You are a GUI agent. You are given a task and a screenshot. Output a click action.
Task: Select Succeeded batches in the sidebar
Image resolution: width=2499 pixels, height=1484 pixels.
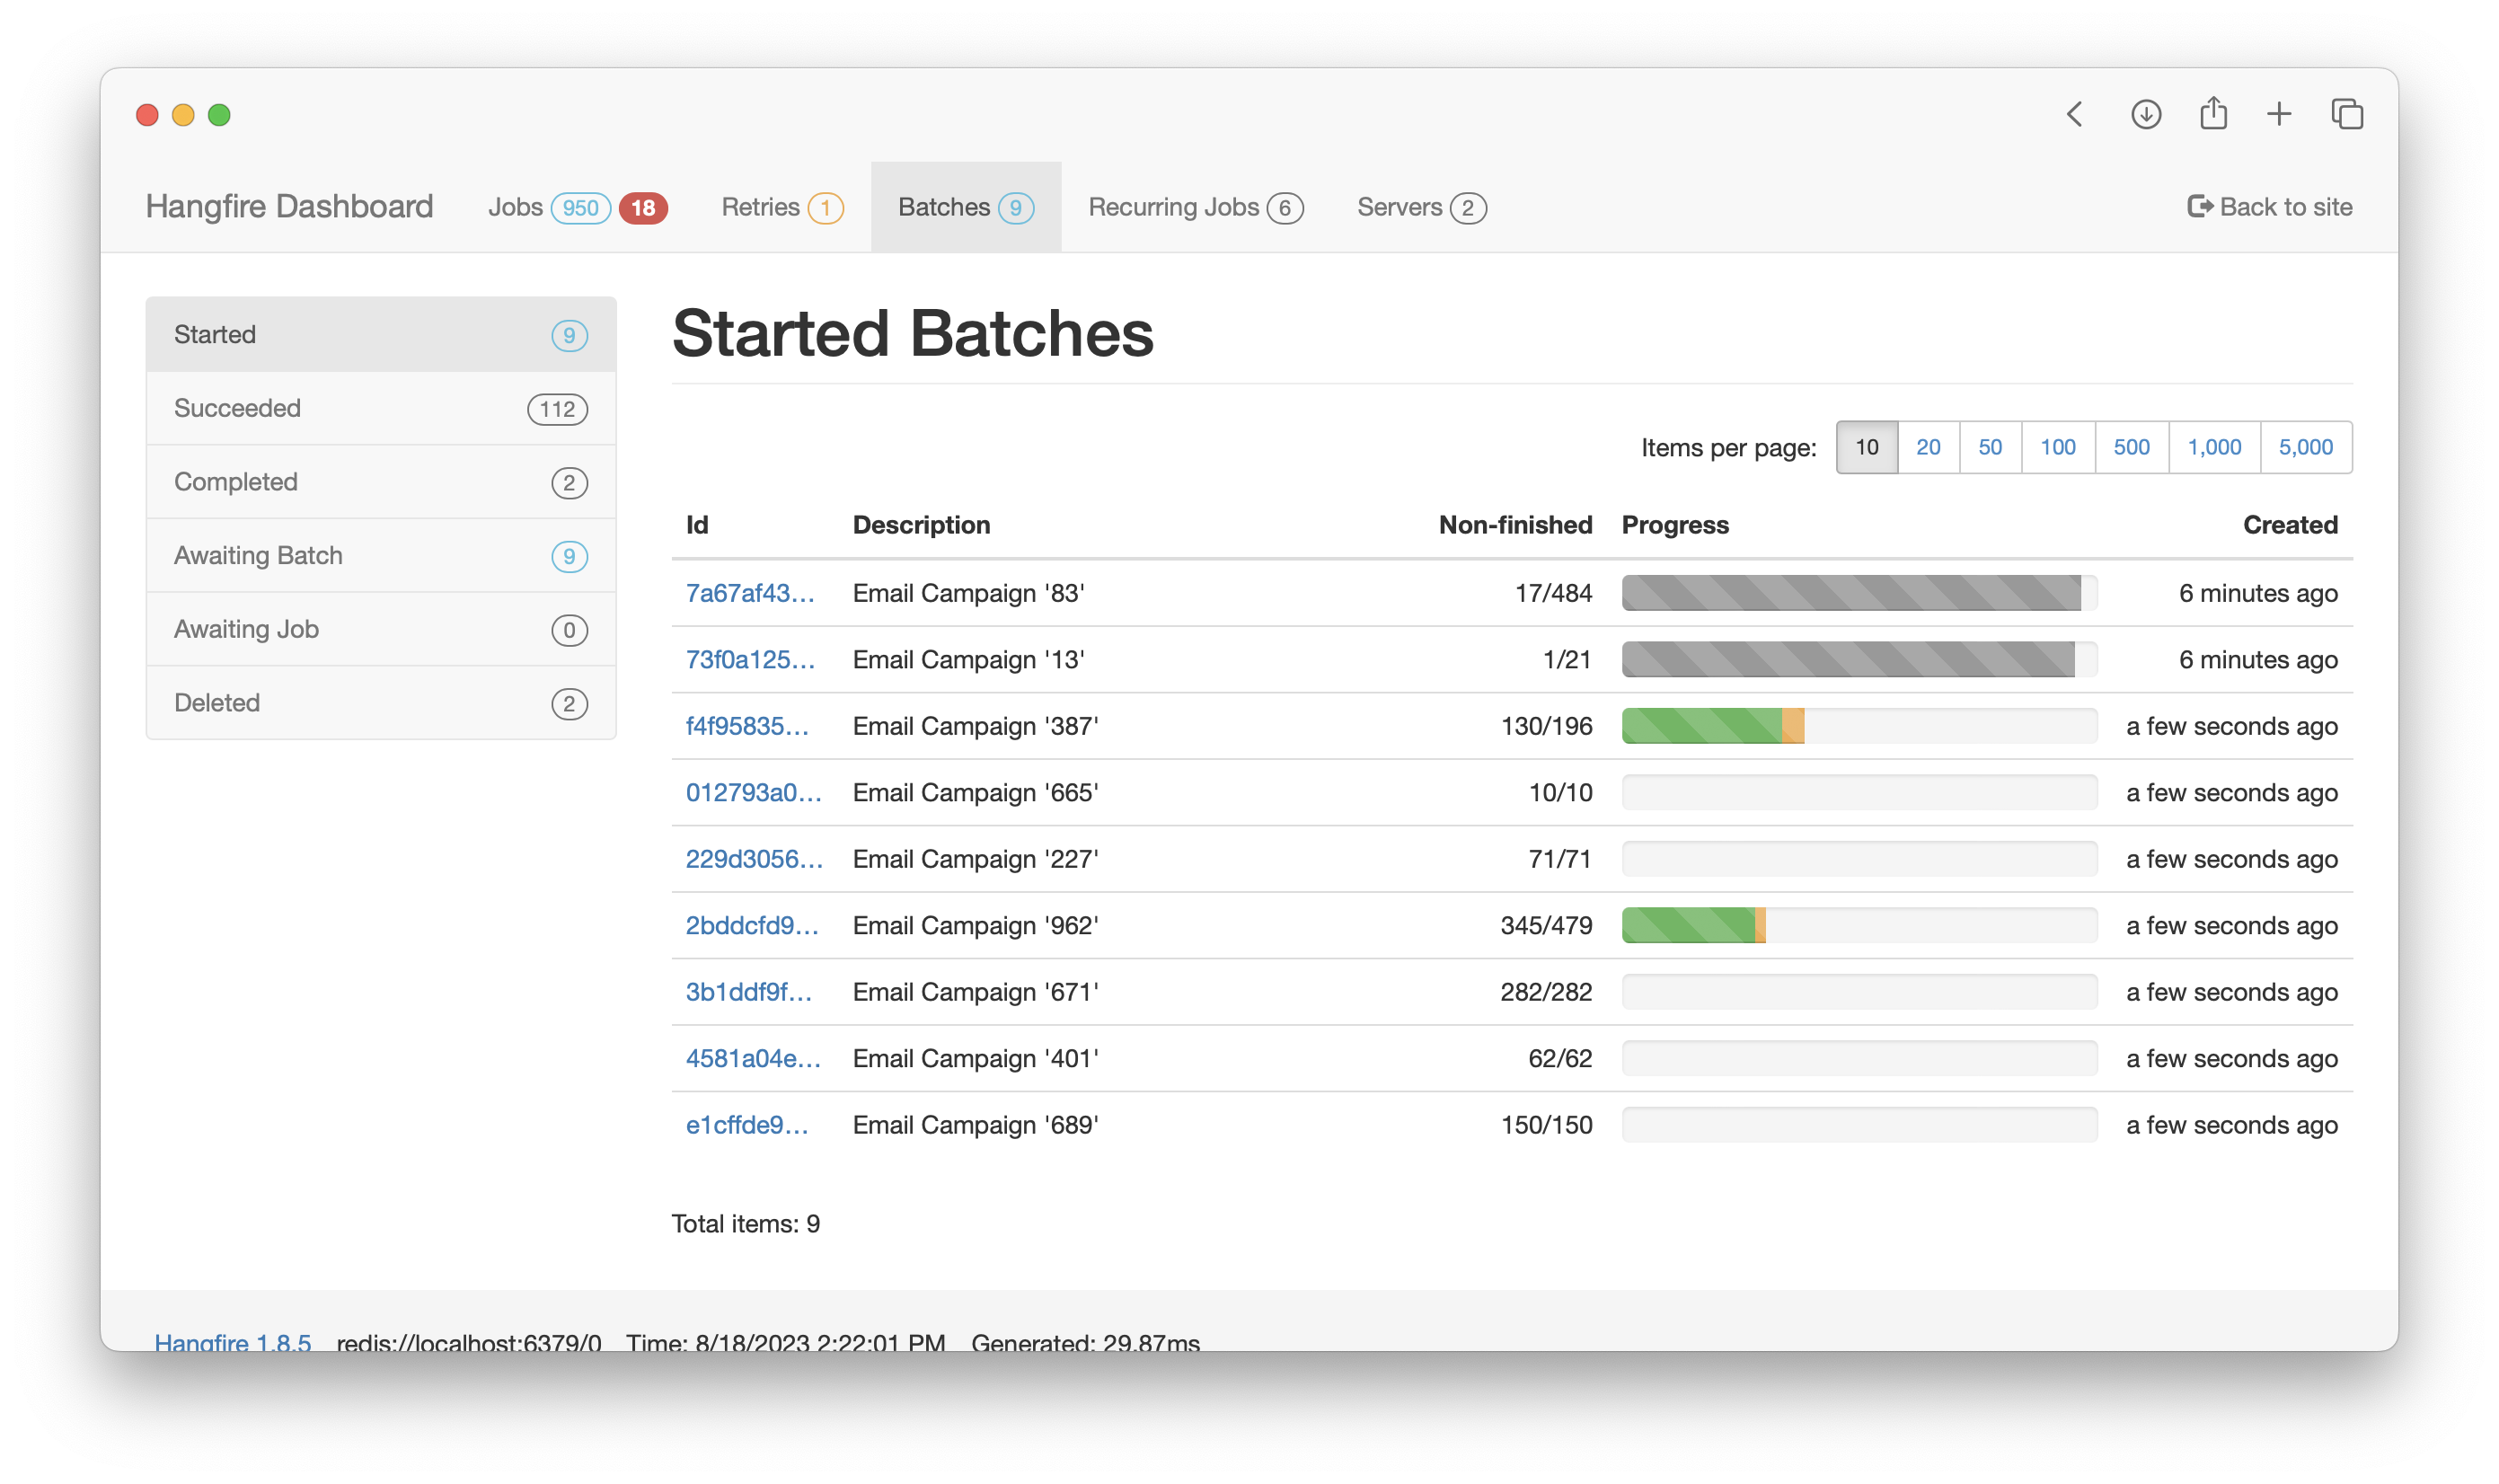(381, 408)
